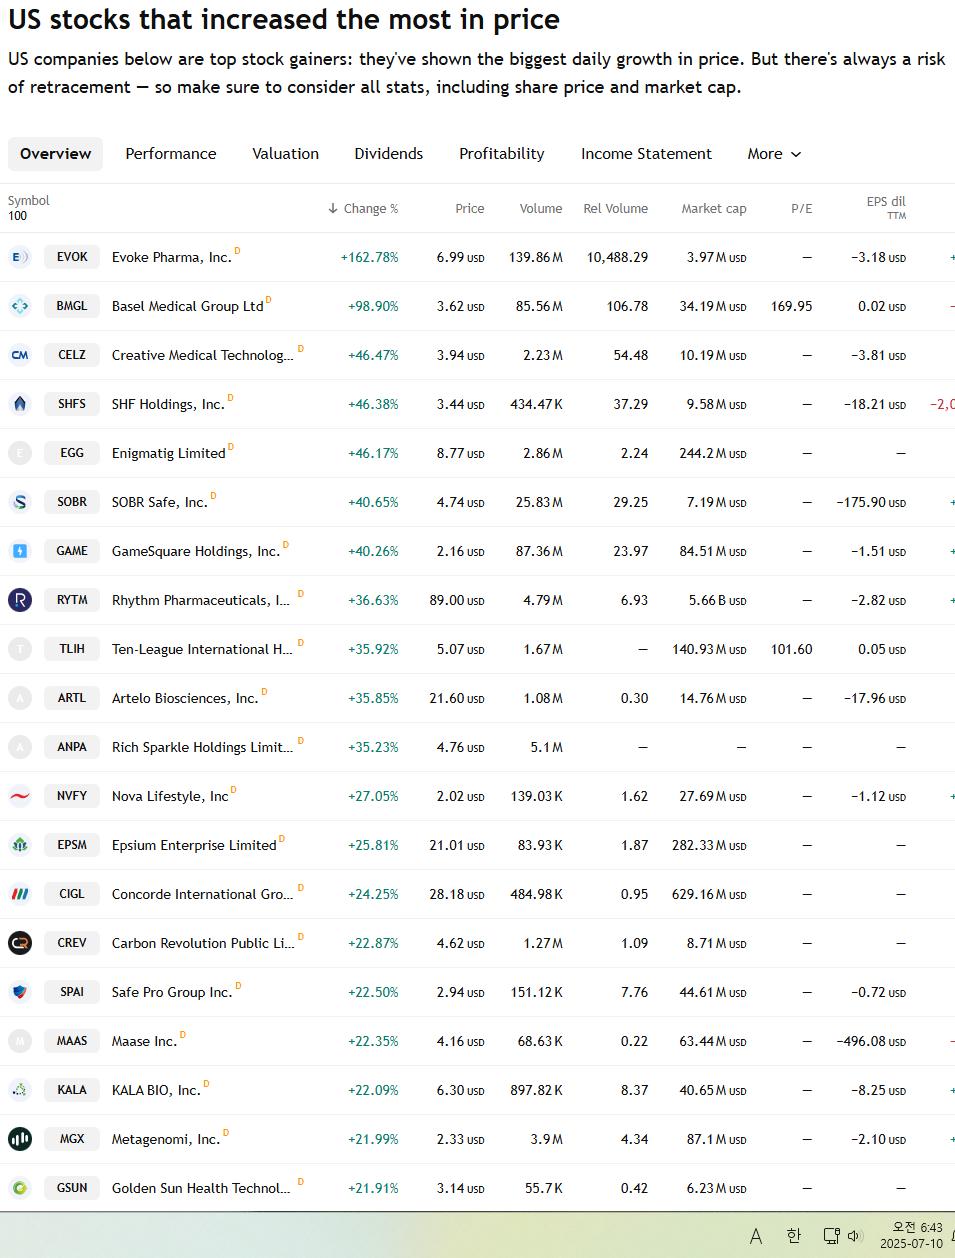Open the EVOK ticker symbol link

click(x=72, y=257)
